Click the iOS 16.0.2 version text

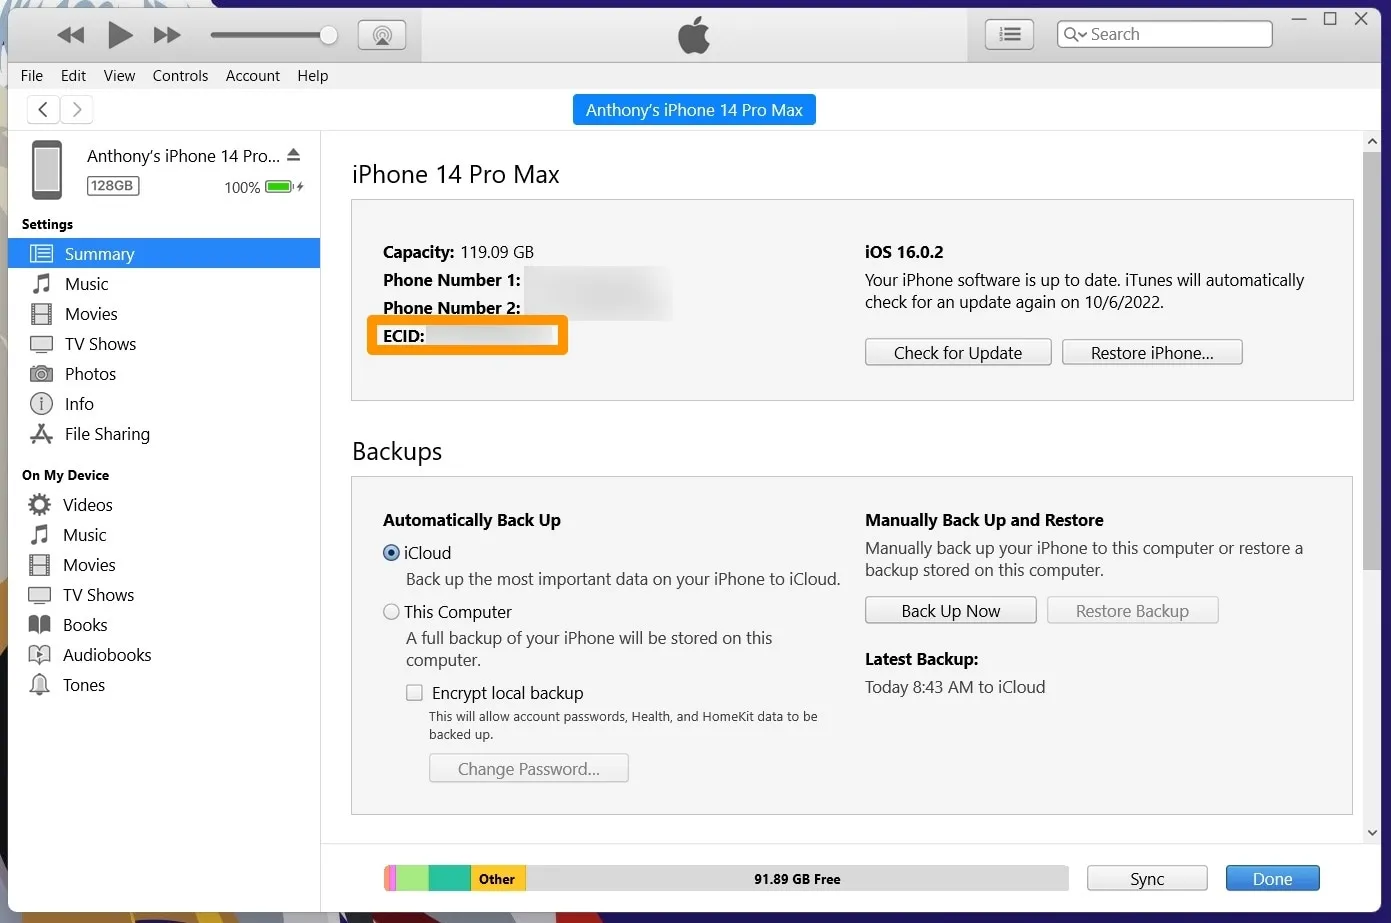point(904,252)
